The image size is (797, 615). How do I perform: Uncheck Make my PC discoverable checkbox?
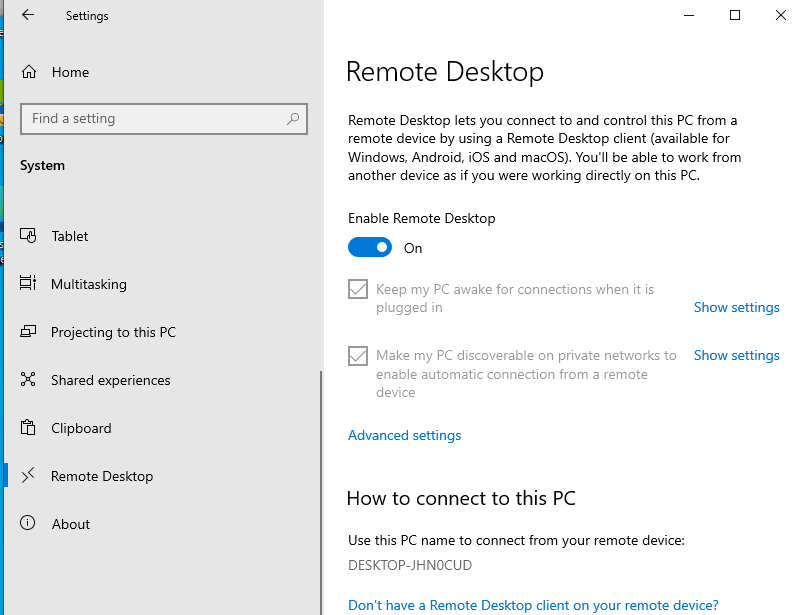pos(358,356)
